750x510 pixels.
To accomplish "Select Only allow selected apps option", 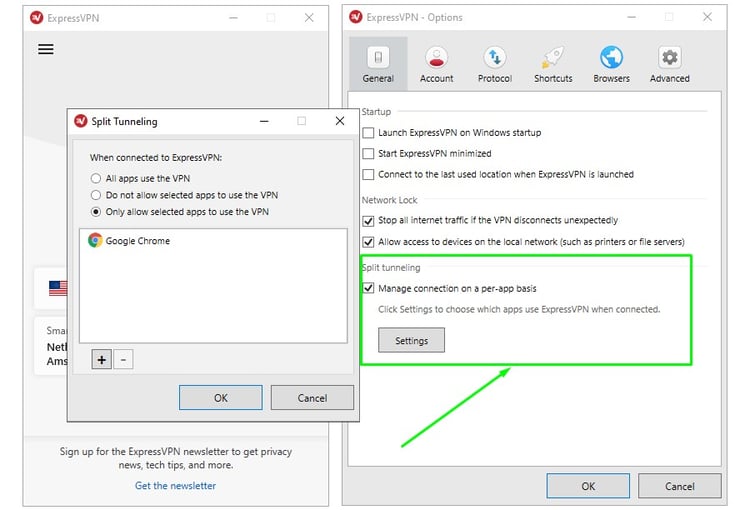I will [x=96, y=212].
